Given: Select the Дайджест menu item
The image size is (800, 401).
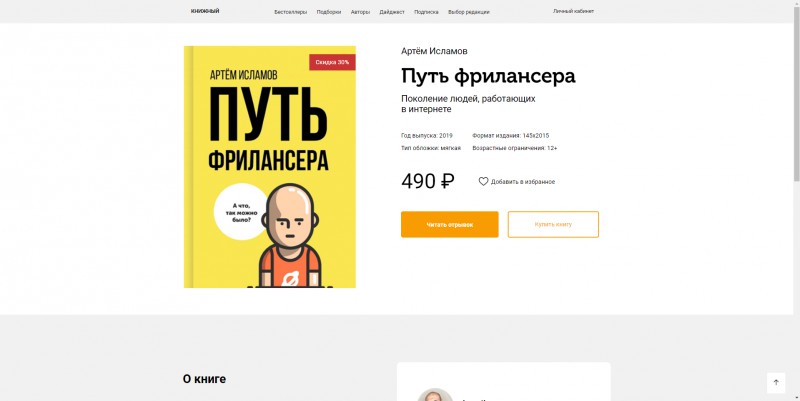Looking at the screenshot, I should [x=392, y=12].
